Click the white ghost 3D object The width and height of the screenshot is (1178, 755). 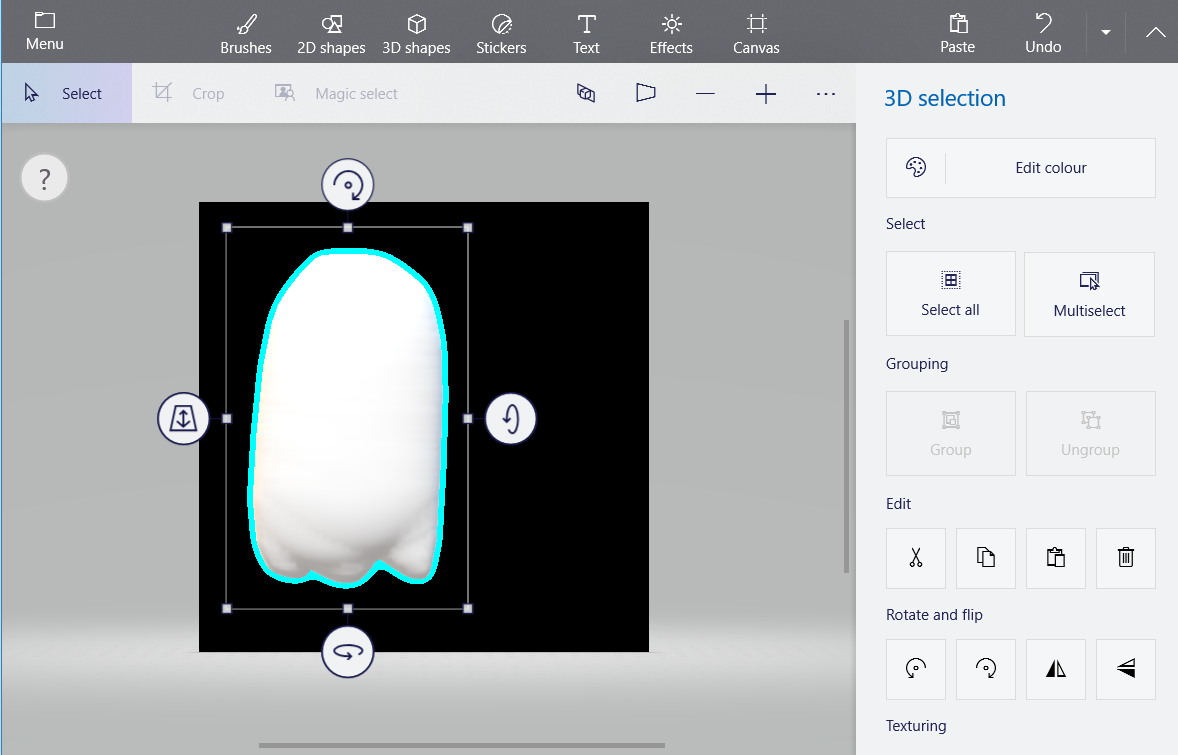click(349, 417)
